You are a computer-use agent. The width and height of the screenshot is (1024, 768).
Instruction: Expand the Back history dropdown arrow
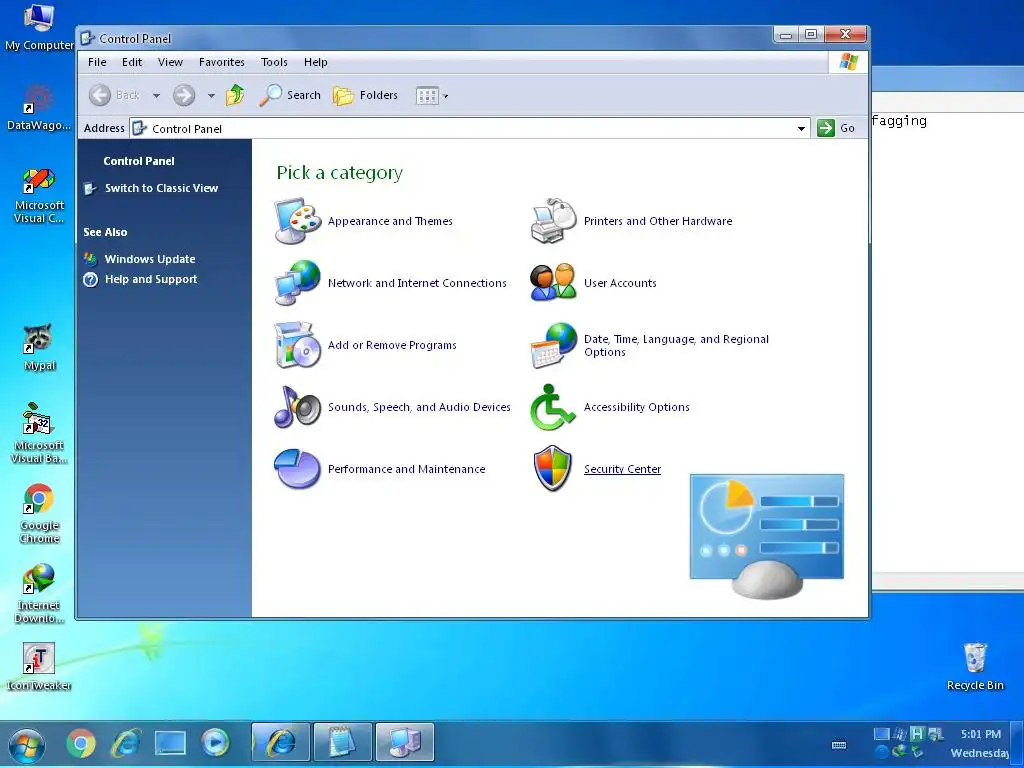tap(156, 96)
